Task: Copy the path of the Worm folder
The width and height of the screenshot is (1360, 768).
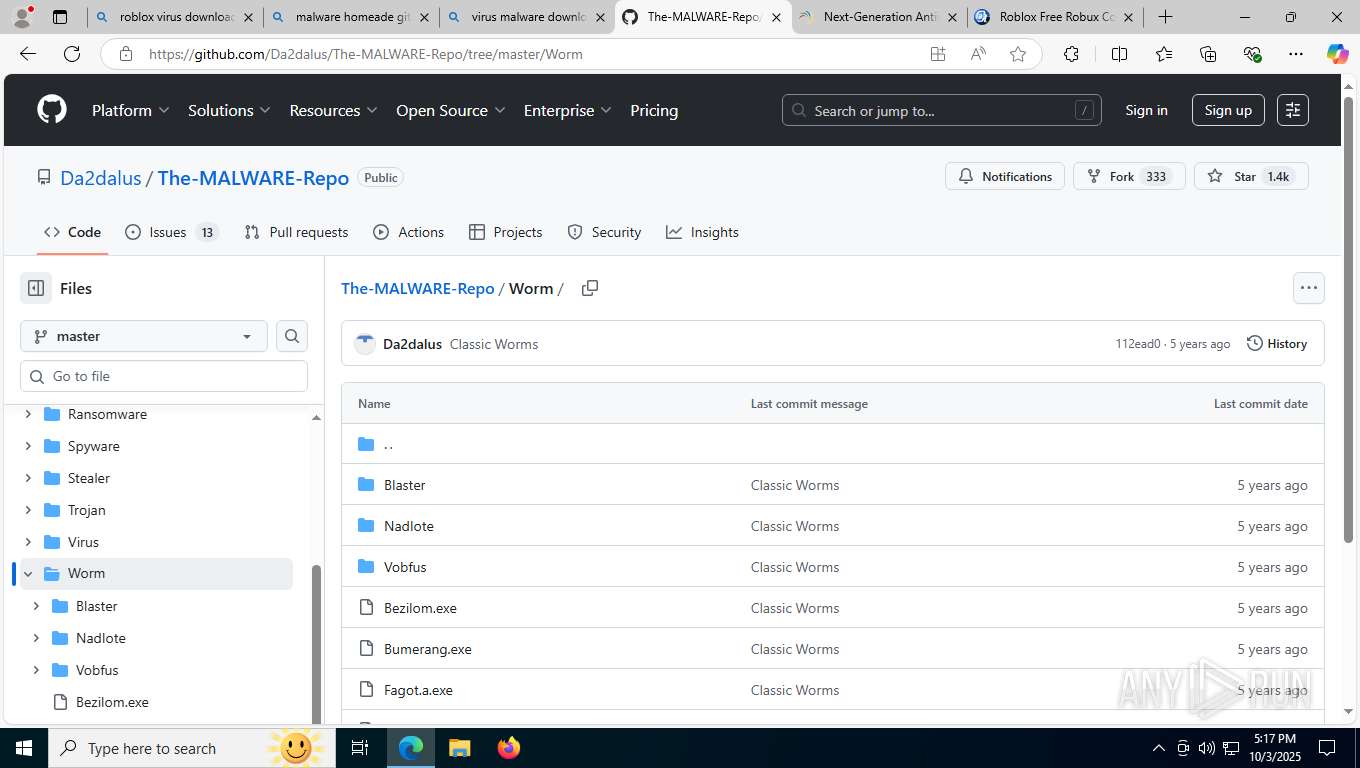Action: point(590,288)
